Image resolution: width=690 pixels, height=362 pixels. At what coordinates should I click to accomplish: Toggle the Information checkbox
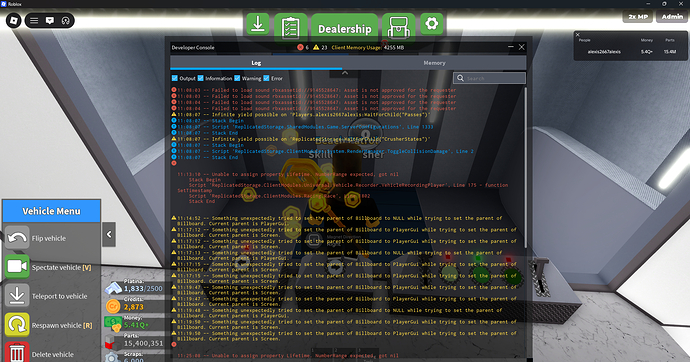[201, 78]
